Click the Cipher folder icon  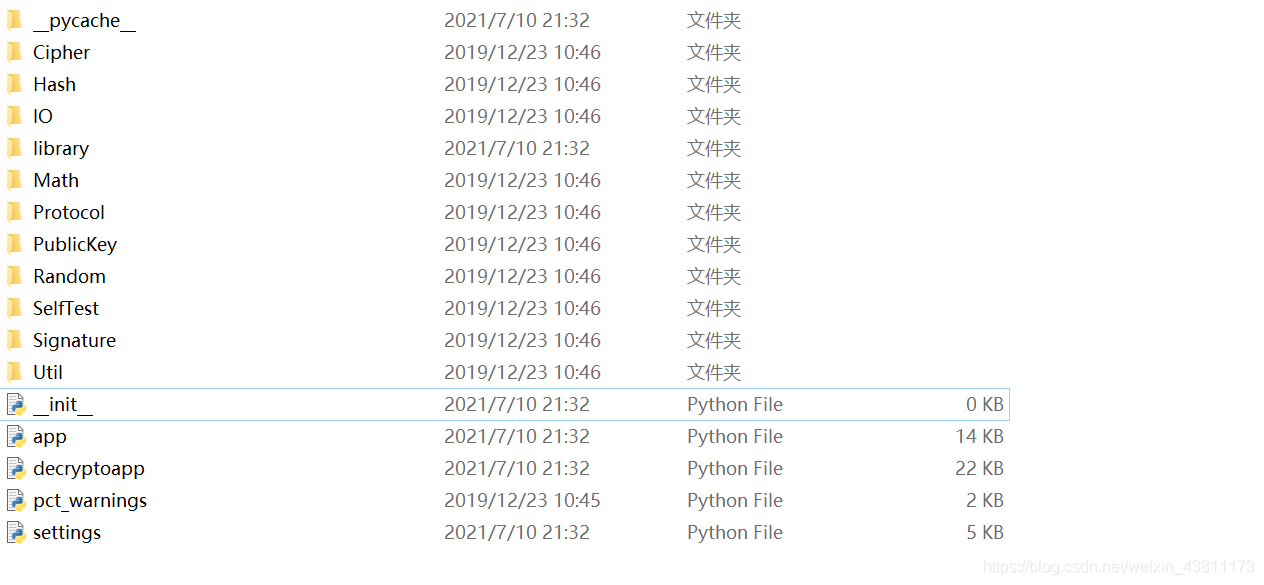point(14,52)
